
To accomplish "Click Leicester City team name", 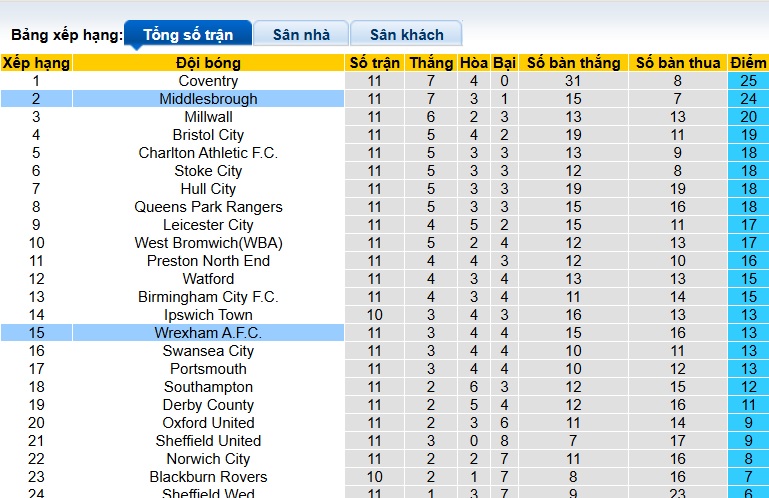I will (x=208, y=225).
